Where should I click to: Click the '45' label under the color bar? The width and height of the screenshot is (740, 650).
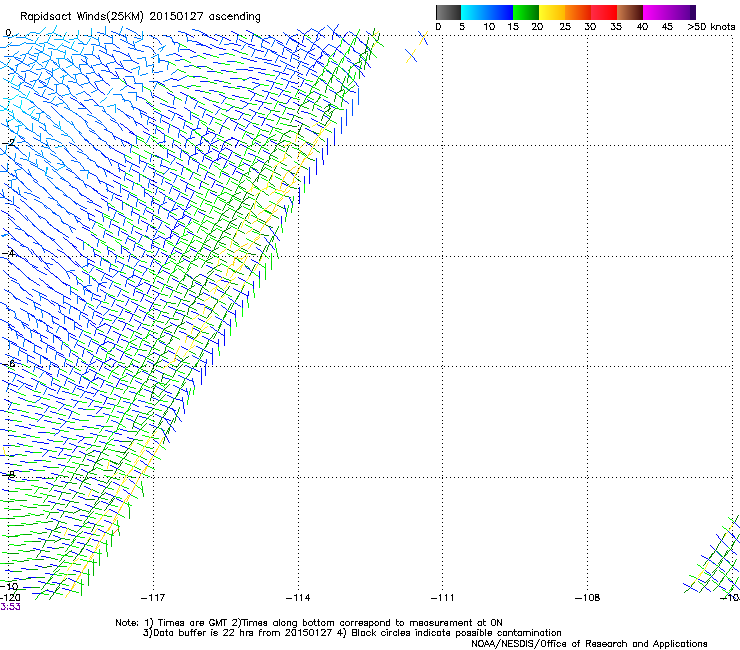667,27
